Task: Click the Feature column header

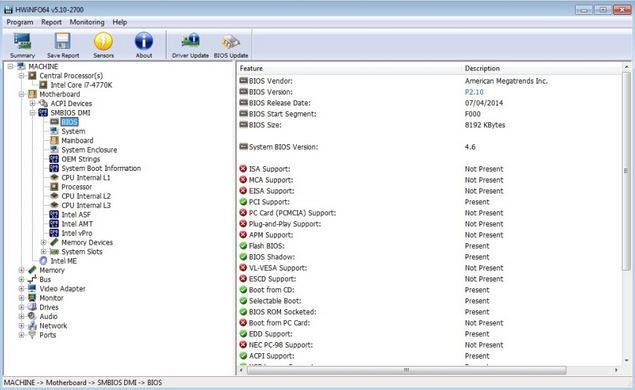Action: [349, 68]
